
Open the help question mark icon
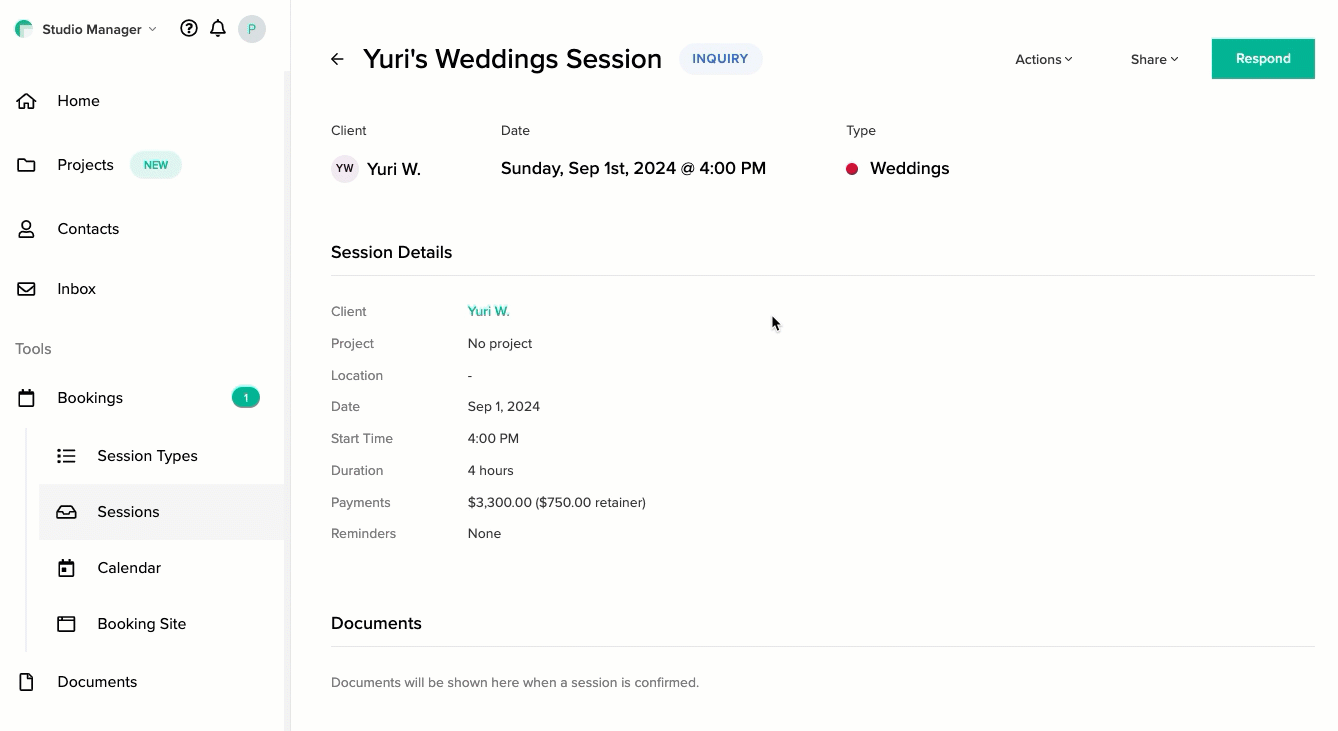pyautogui.click(x=189, y=29)
